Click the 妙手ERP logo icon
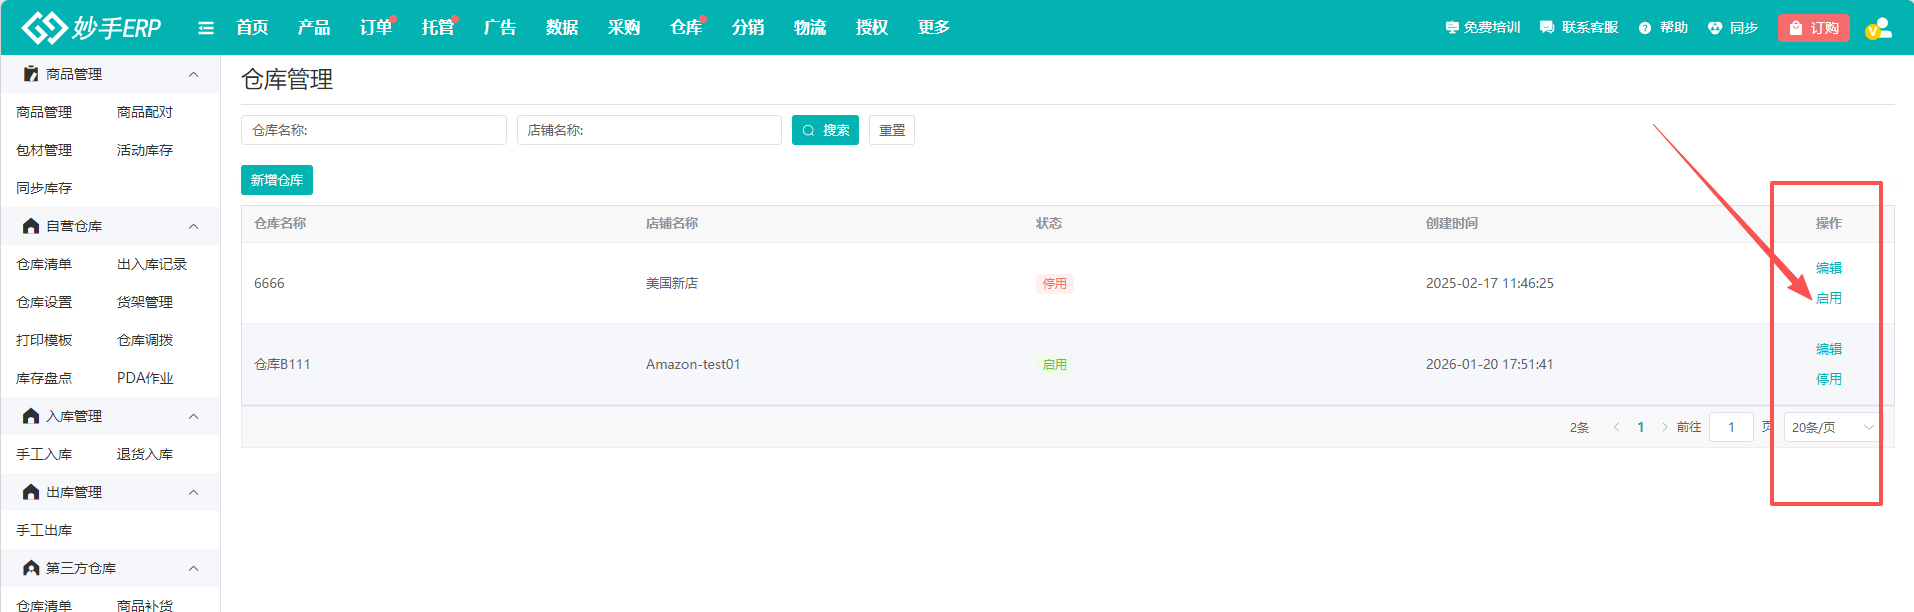1914x612 pixels. pyautogui.click(x=44, y=27)
